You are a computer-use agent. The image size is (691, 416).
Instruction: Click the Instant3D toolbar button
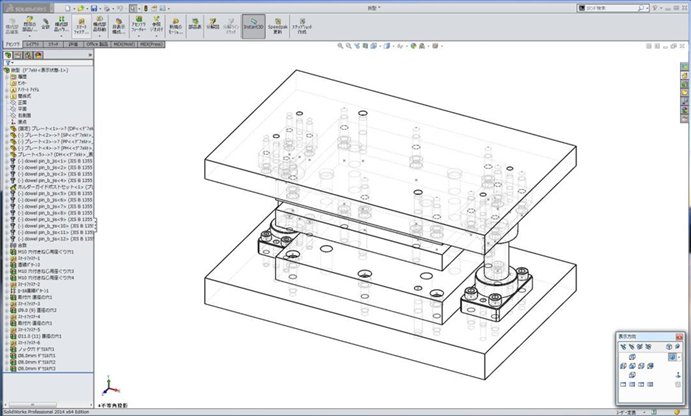click(x=253, y=25)
